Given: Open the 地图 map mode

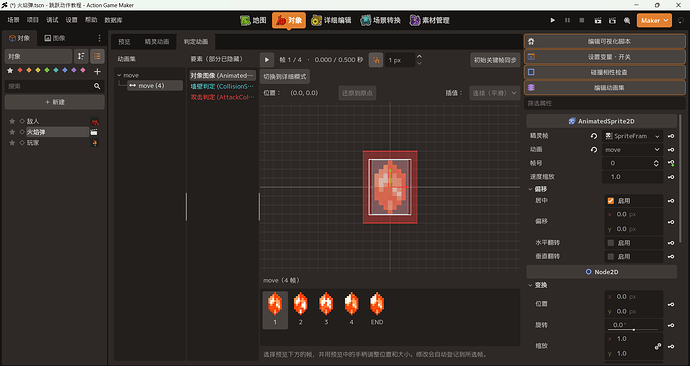Looking at the screenshot, I should [253, 20].
